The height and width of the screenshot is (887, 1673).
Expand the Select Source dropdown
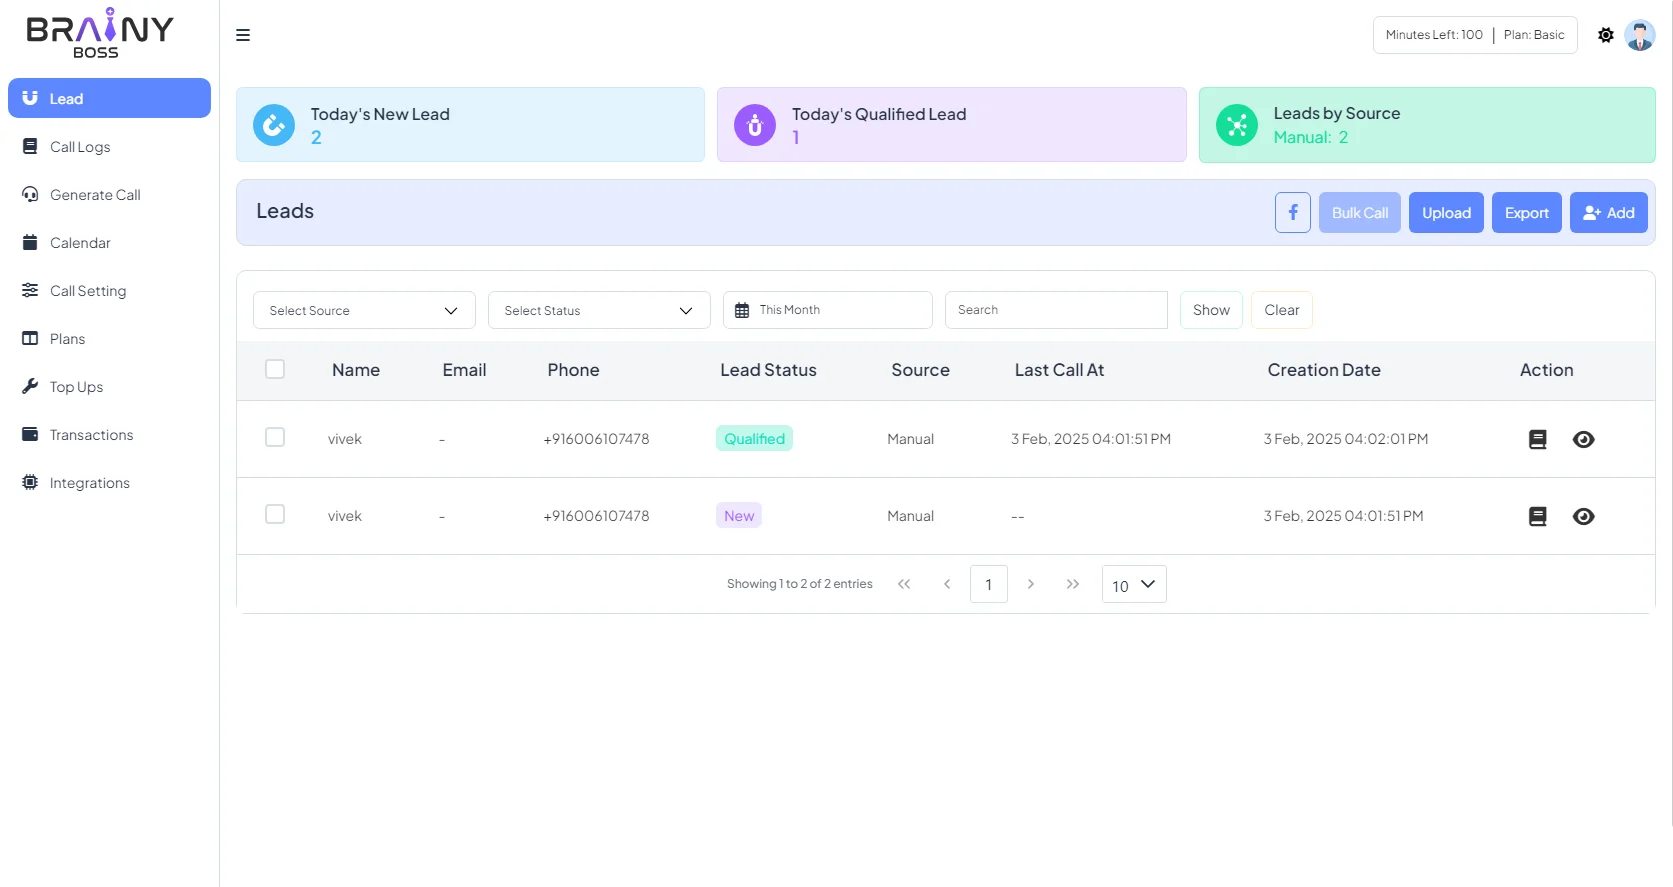[x=364, y=310]
